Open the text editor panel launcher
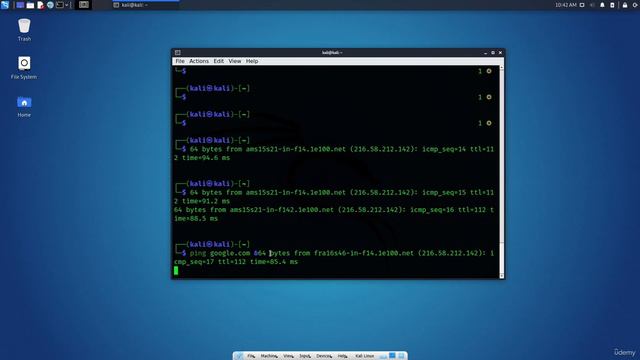 [40, 5]
